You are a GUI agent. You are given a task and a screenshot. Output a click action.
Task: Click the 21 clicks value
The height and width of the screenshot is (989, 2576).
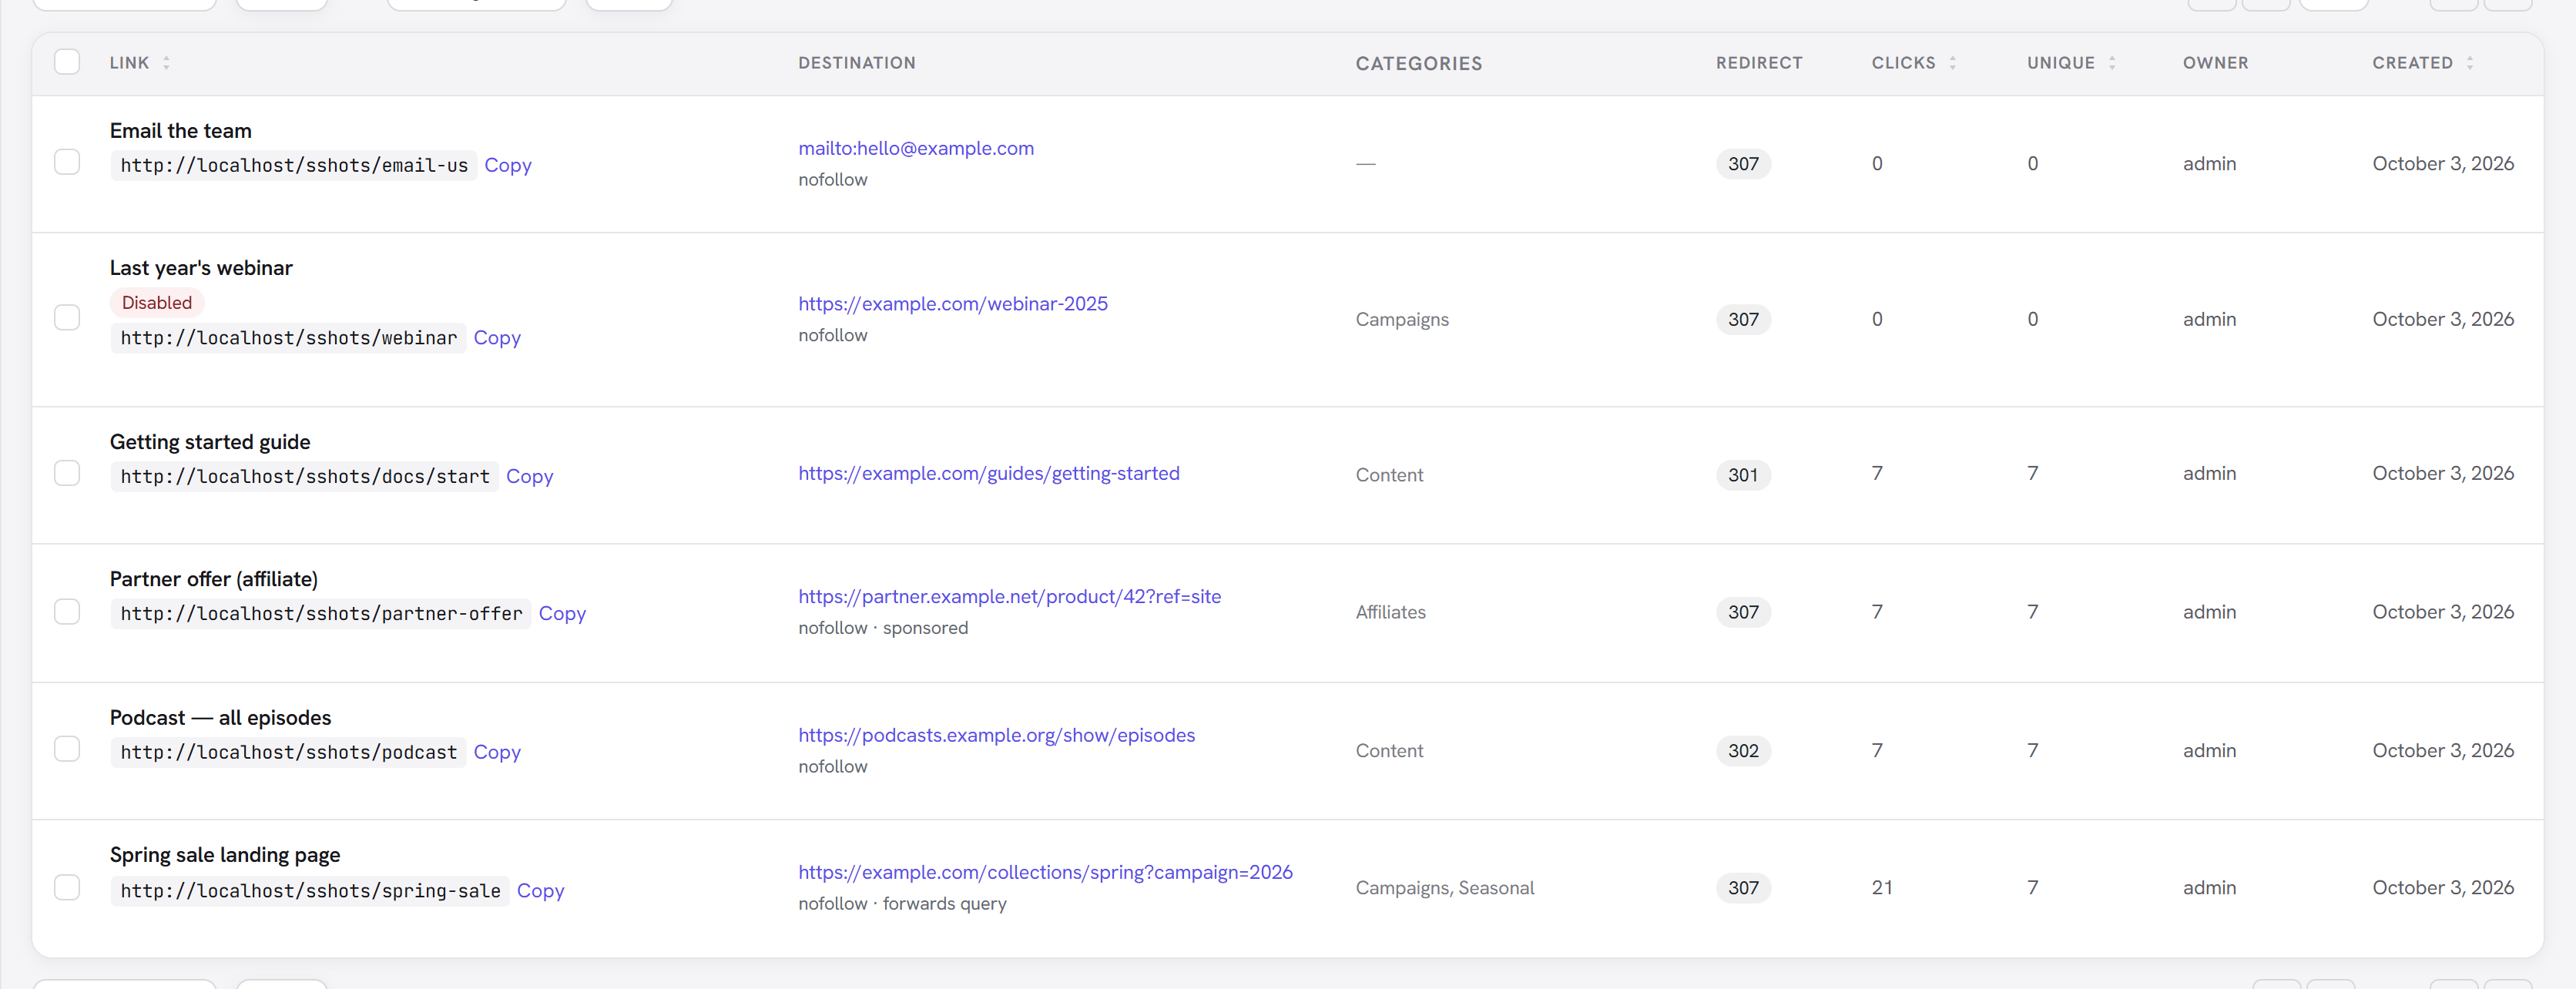(1881, 888)
